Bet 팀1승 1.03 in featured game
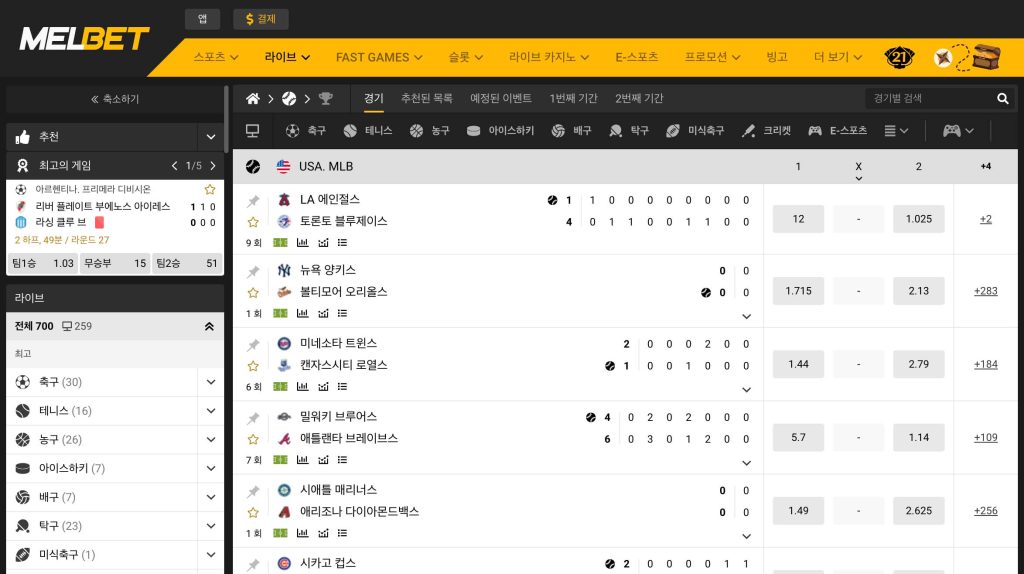Image resolution: width=1024 pixels, height=574 pixels. click(43, 263)
